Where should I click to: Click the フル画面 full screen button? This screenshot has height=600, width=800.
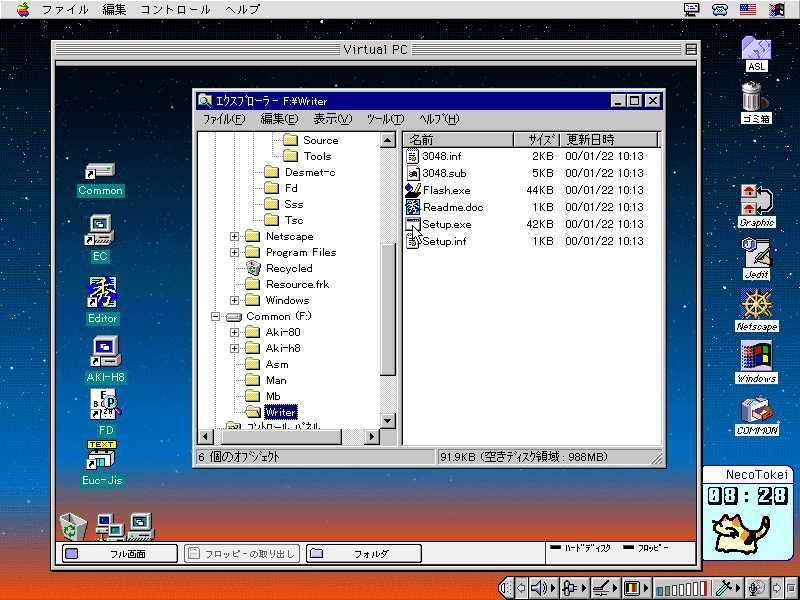click(120, 554)
